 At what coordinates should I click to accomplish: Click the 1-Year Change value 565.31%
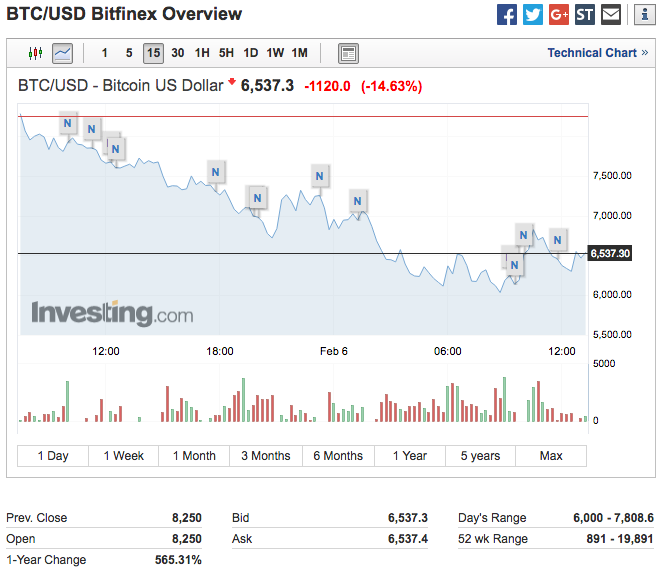[178, 560]
